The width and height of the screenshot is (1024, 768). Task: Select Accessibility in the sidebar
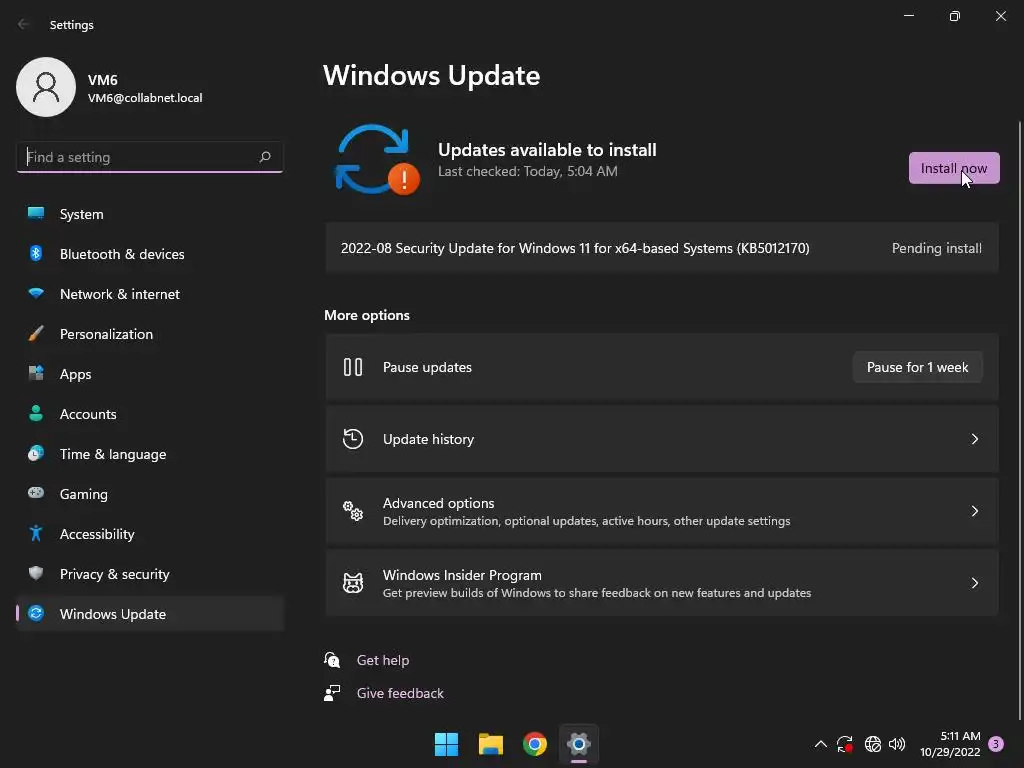[150, 534]
